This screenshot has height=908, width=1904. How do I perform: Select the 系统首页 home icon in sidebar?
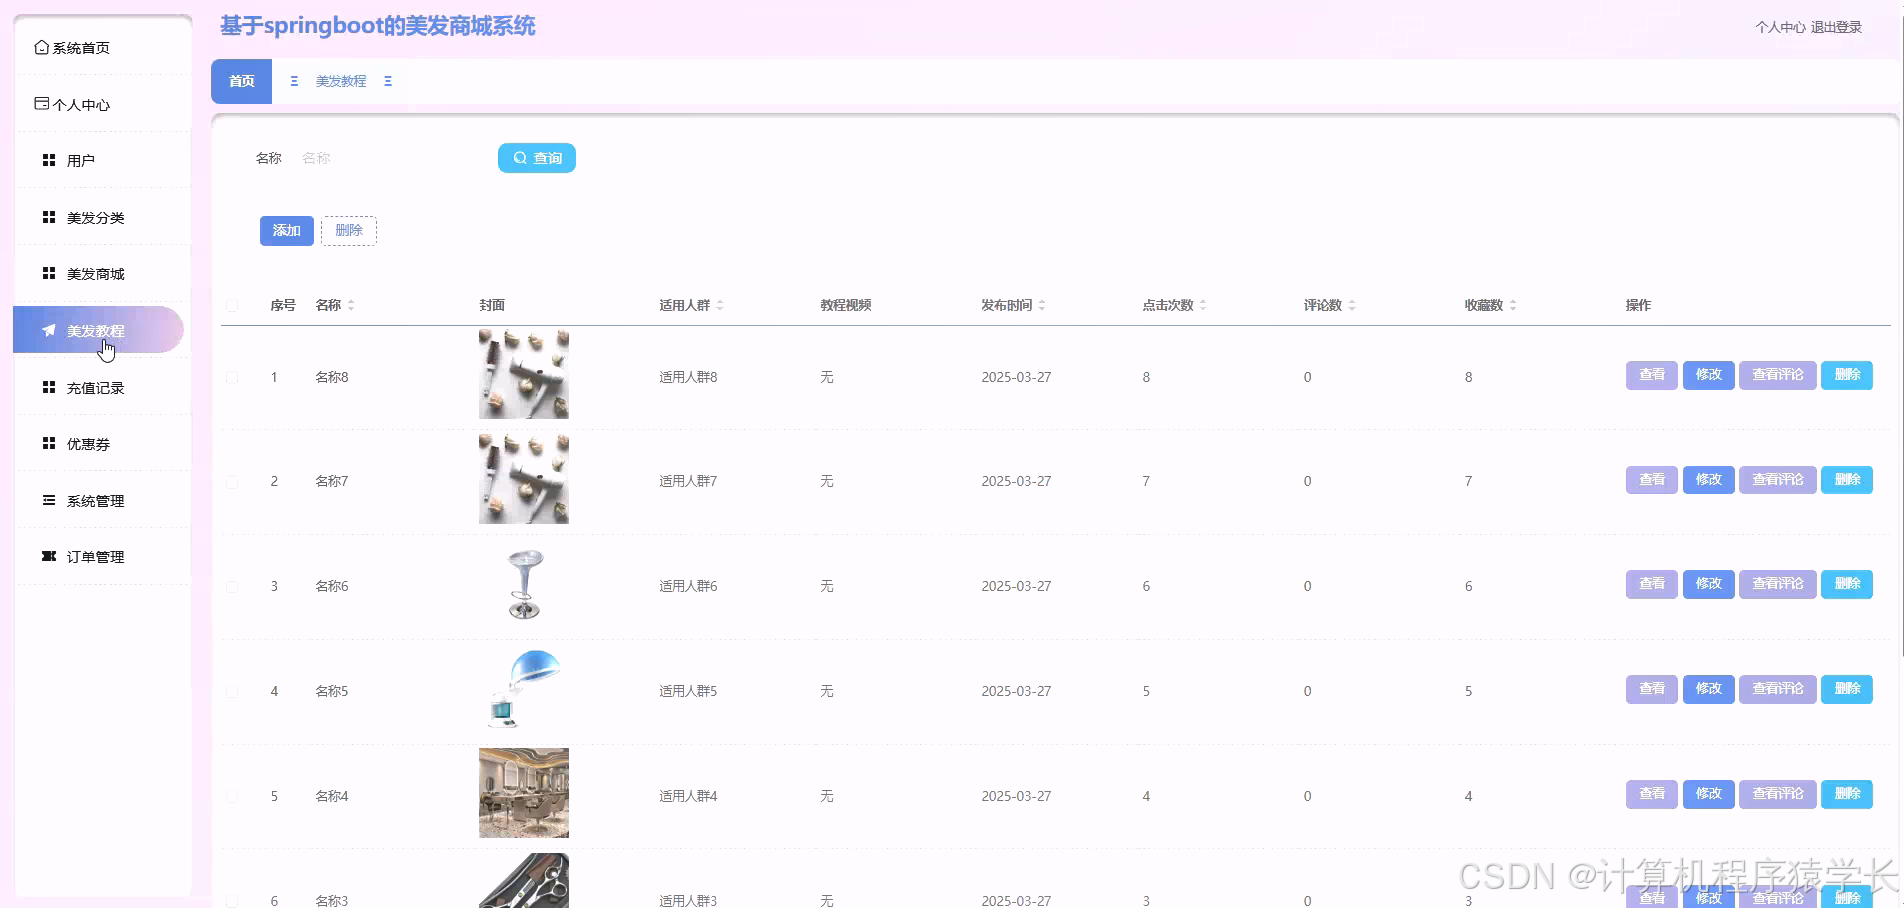click(x=41, y=46)
